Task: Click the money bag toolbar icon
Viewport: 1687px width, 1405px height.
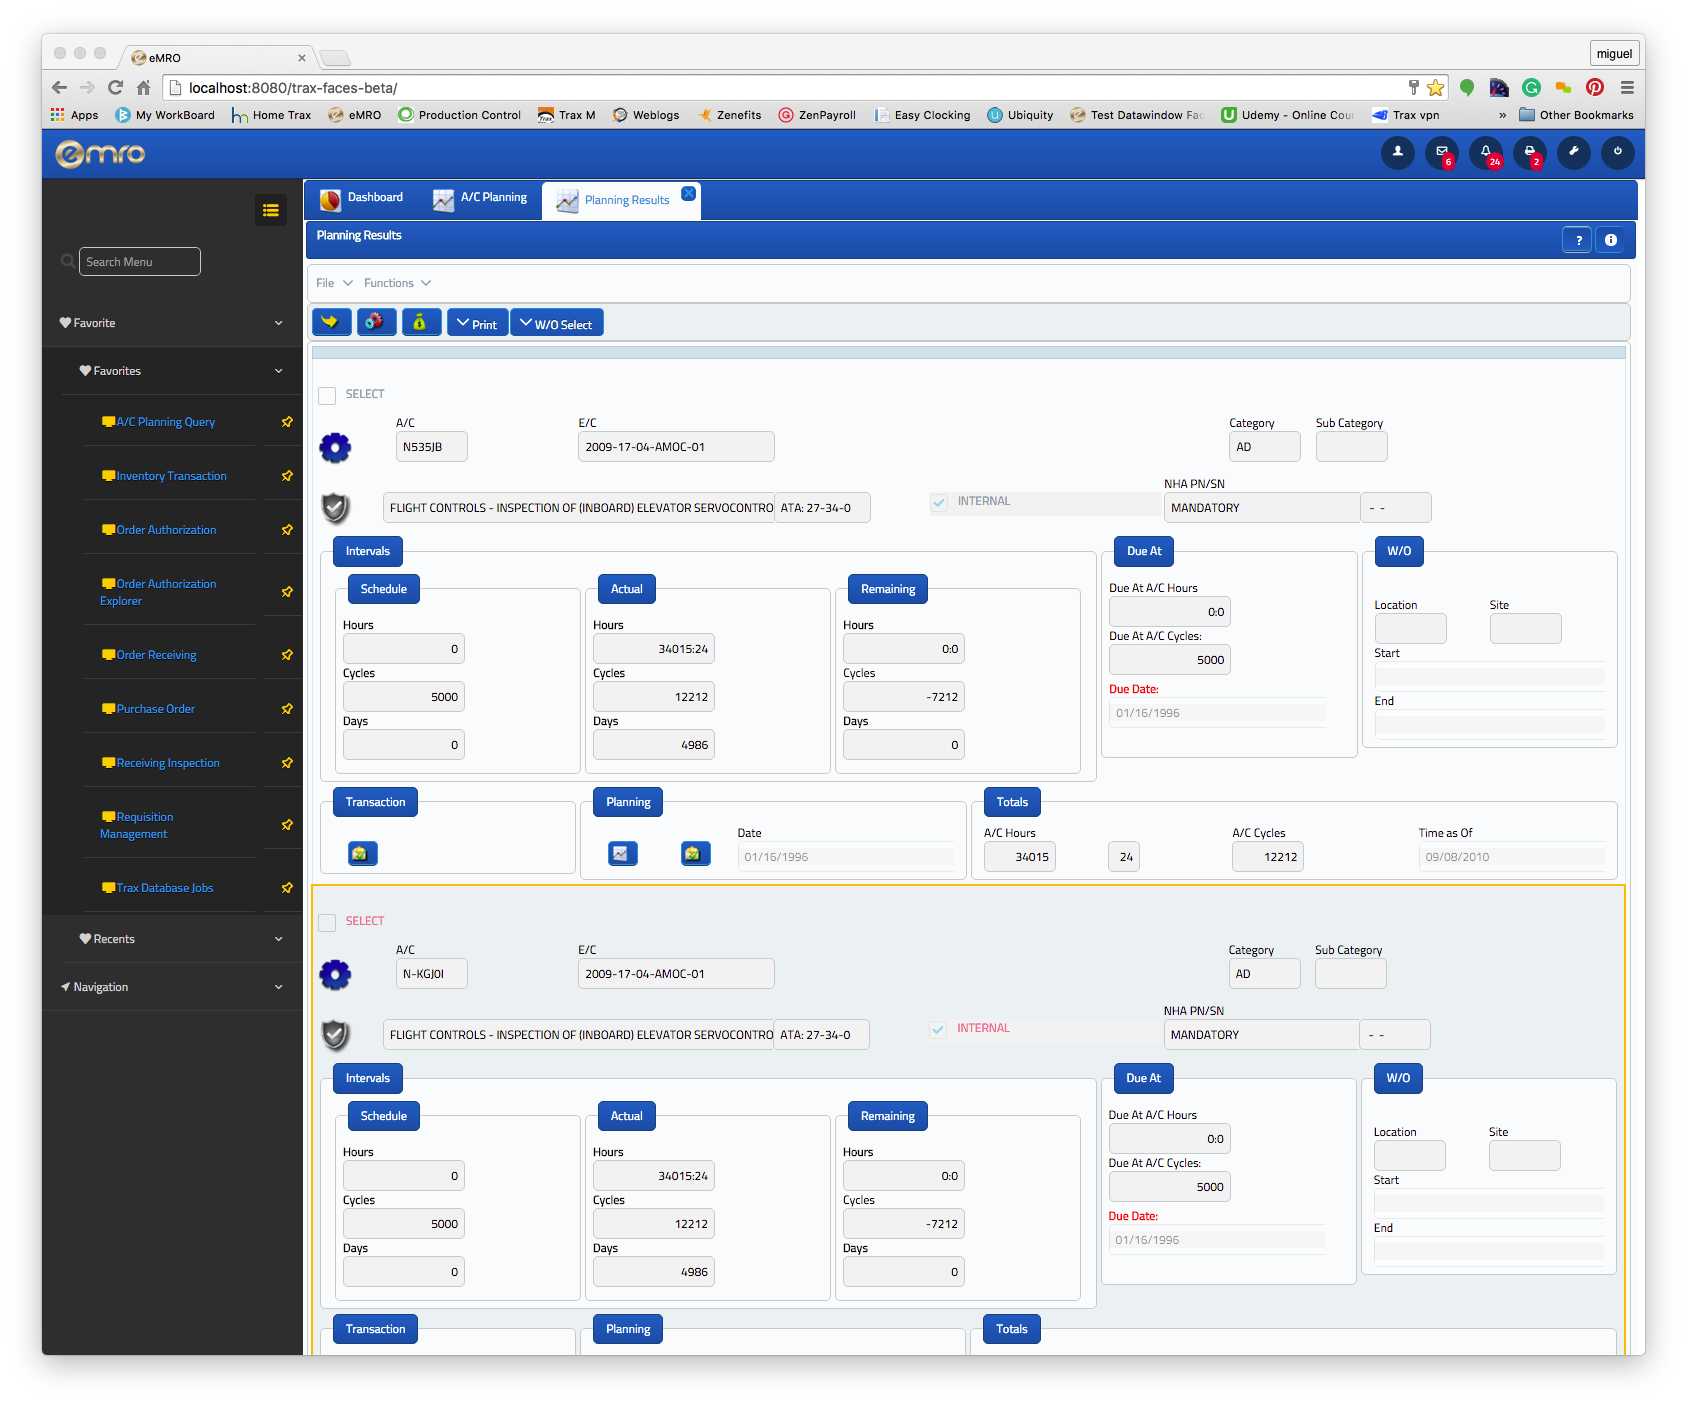Action: point(421,323)
